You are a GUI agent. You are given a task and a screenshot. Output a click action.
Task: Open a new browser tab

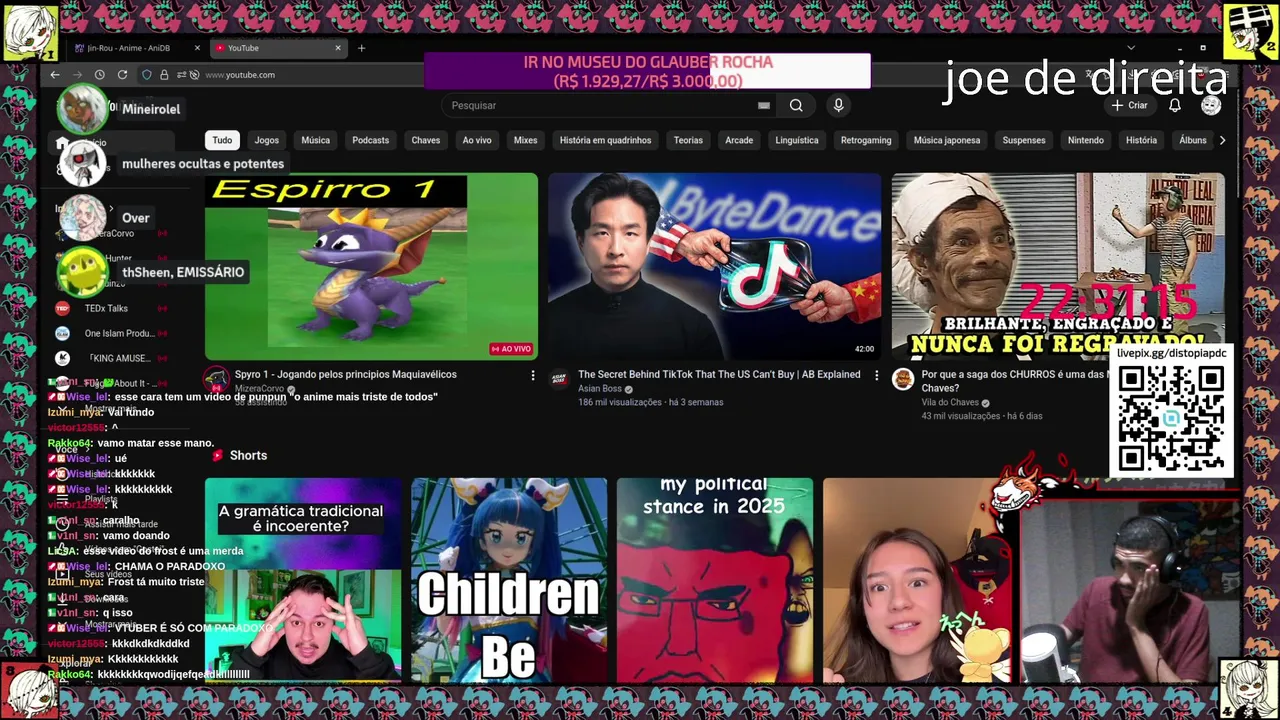coord(361,48)
